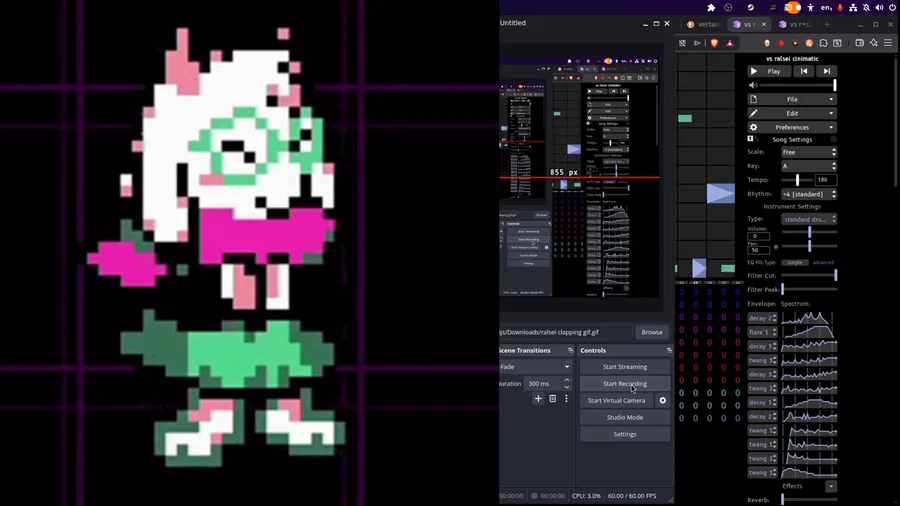The image size is (900, 506).
Task: Click the Pan value field 50
Action: tap(758, 250)
